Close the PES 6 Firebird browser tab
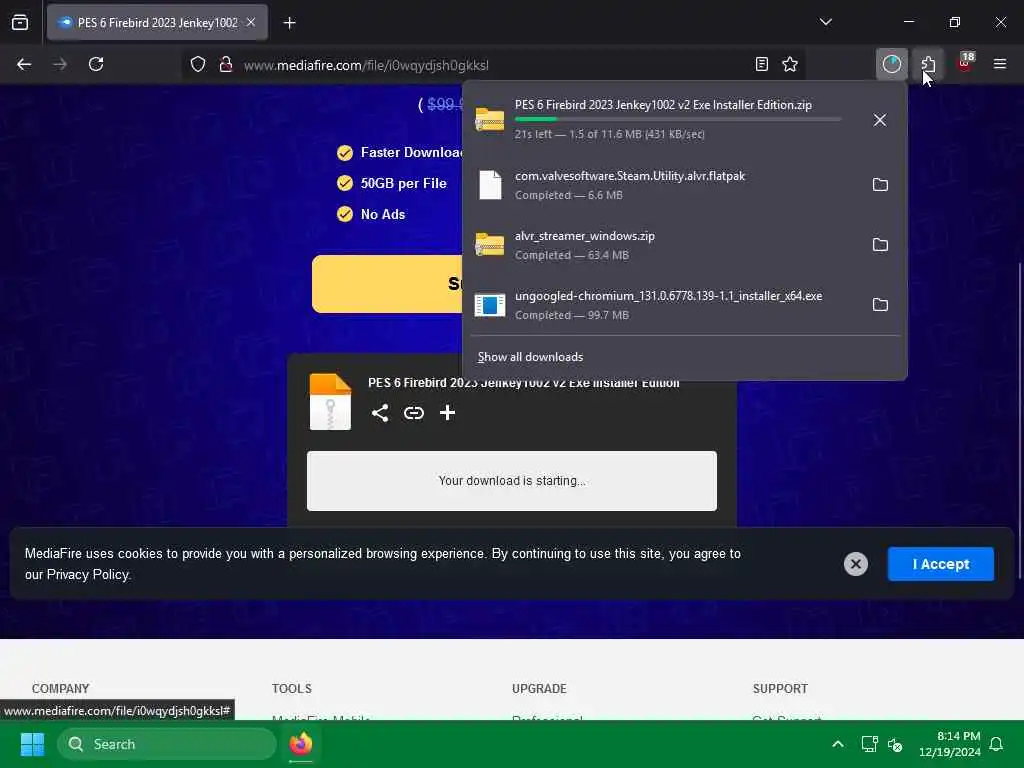The width and height of the screenshot is (1024, 768). click(x=251, y=22)
